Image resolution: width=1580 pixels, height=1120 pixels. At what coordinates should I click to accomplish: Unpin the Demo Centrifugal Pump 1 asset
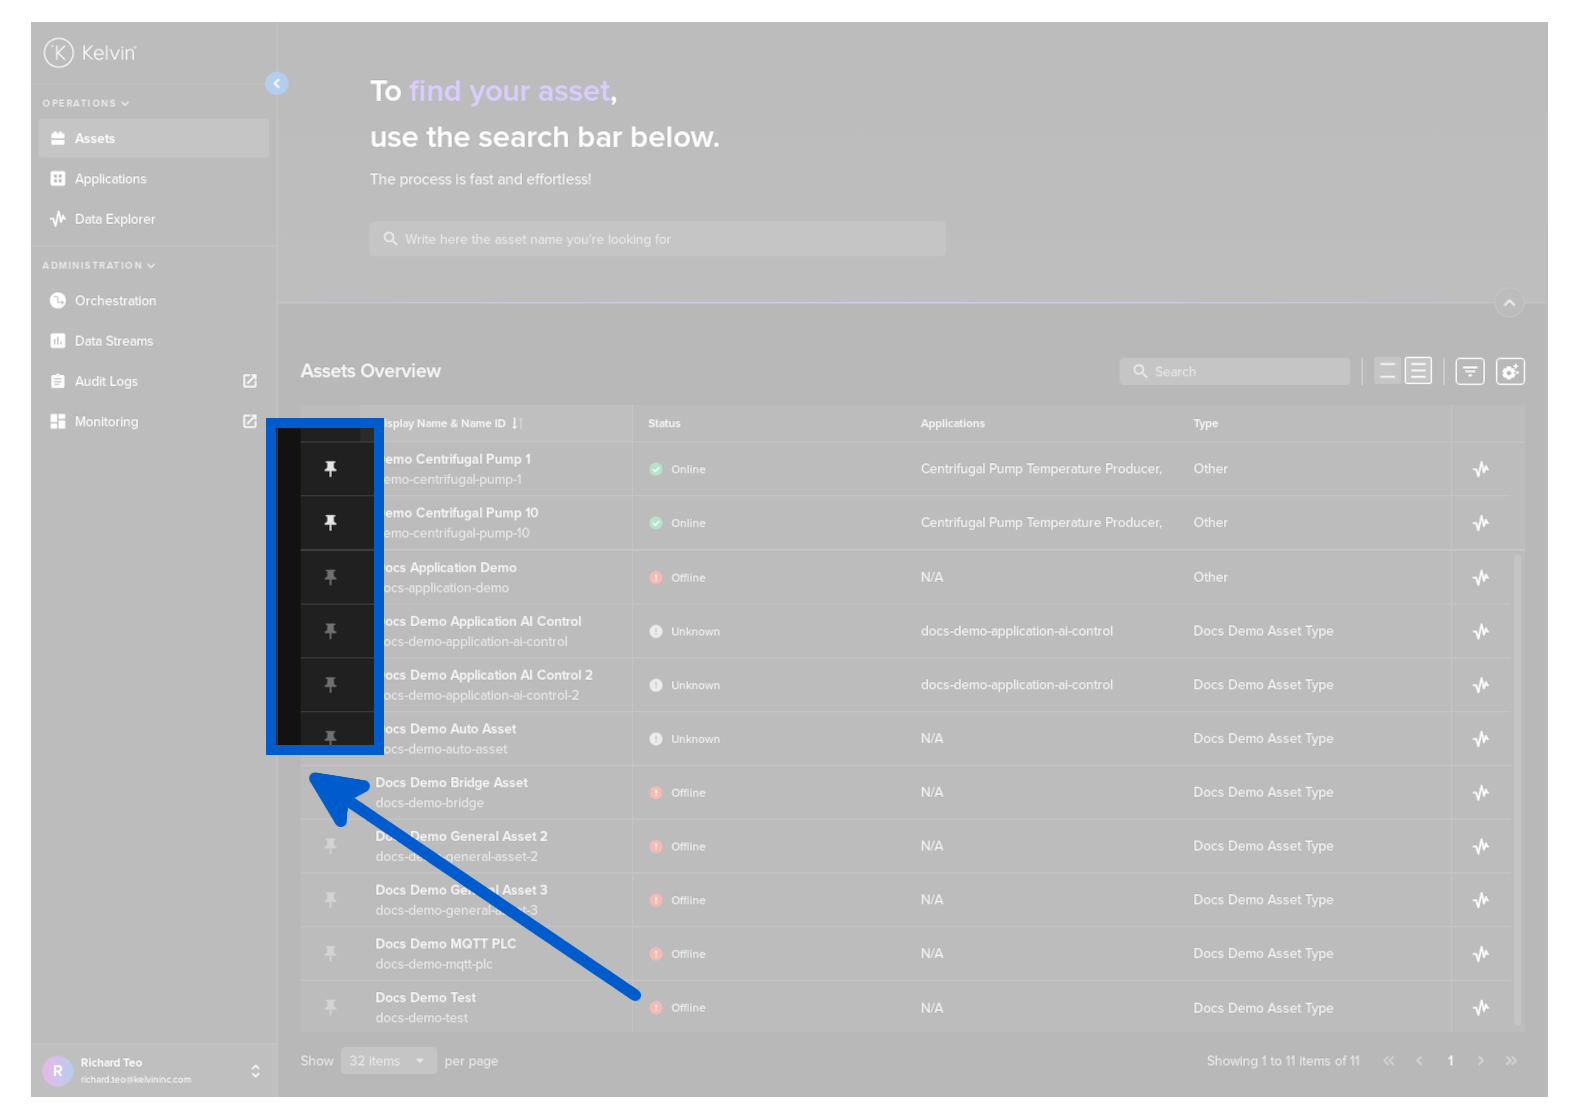[x=331, y=469]
